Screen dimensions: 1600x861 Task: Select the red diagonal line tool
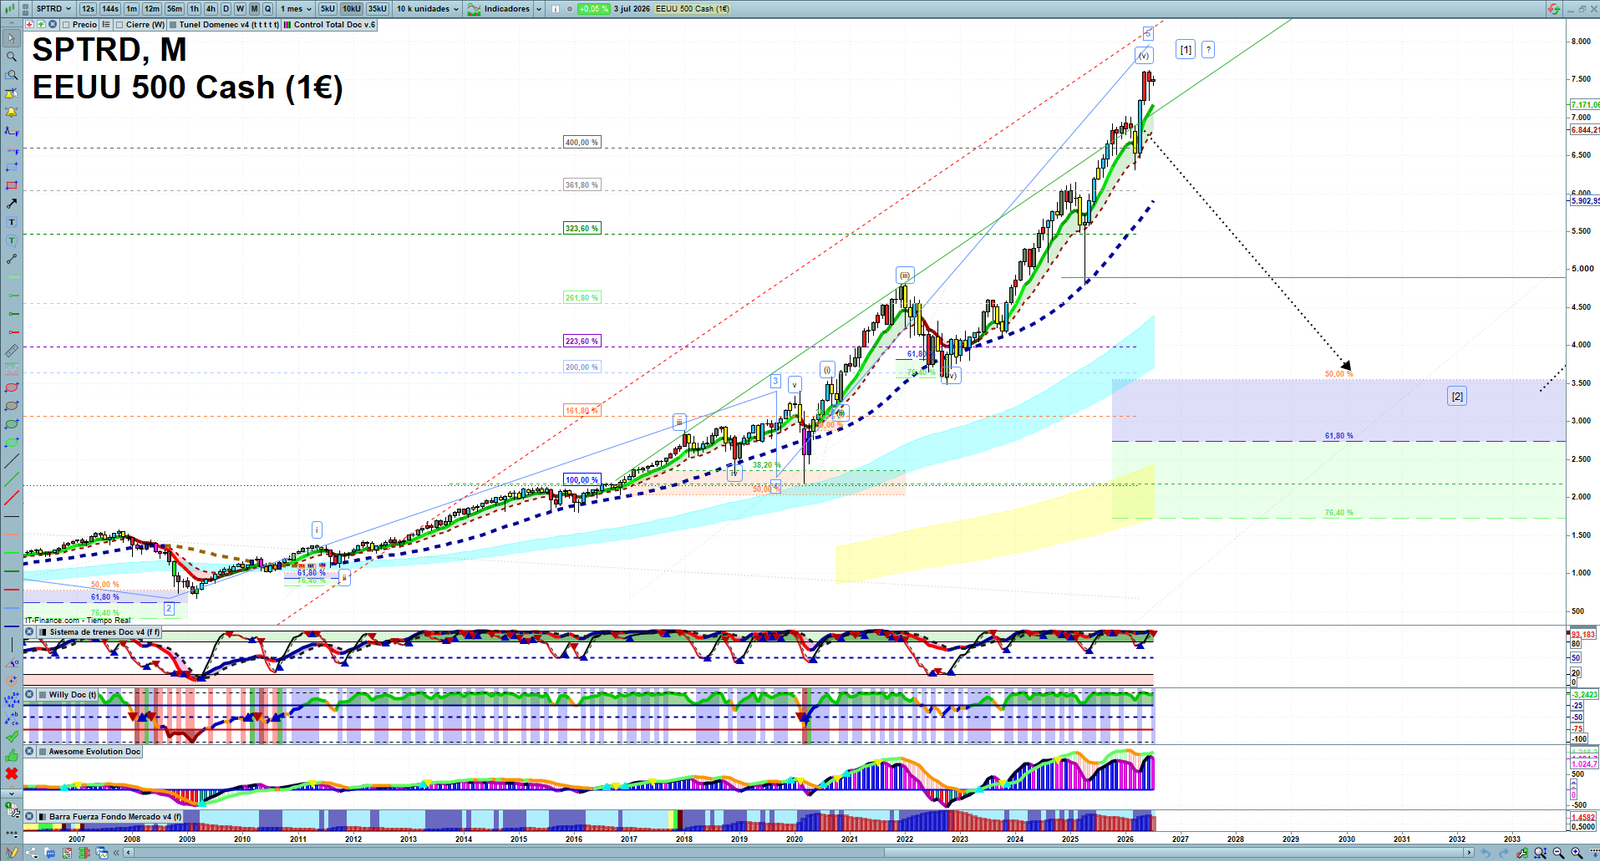coord(12,498)
